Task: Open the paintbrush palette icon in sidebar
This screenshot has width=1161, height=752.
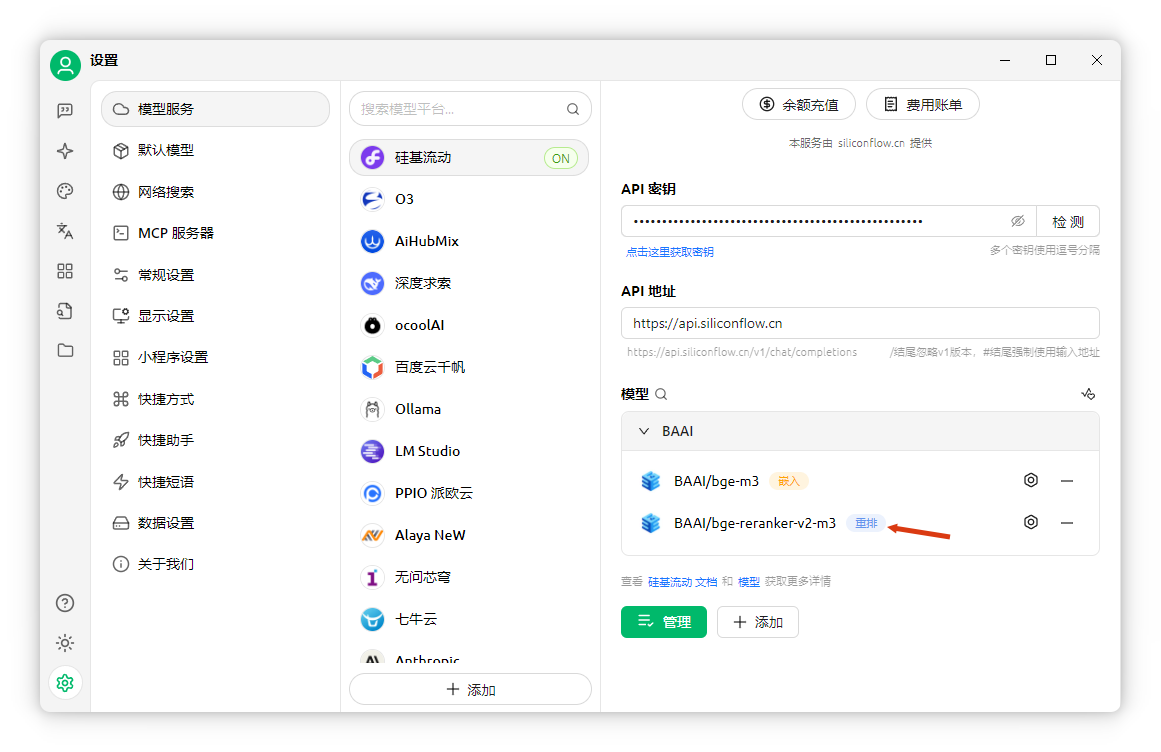Action: [x=65, y=191]
